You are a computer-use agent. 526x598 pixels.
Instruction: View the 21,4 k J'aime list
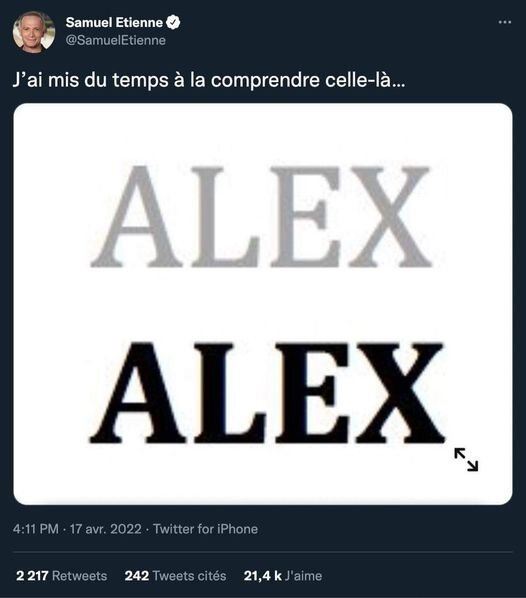point(283,575)
